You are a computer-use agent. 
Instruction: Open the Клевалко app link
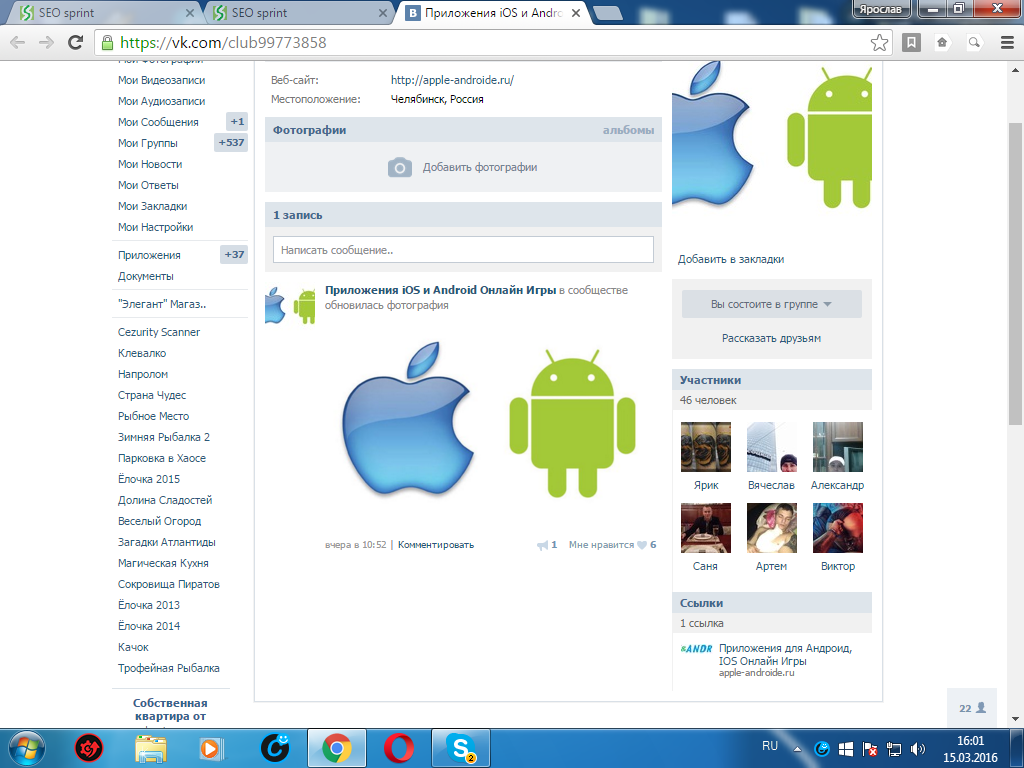(142, 353)
